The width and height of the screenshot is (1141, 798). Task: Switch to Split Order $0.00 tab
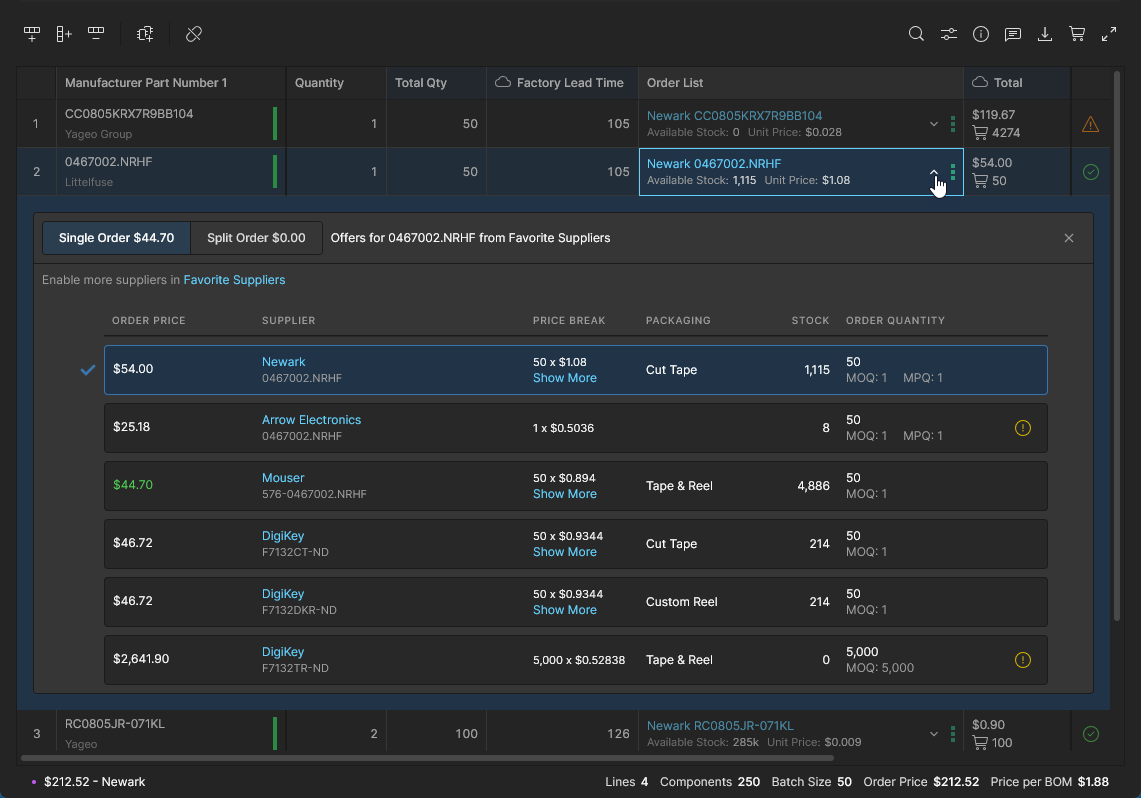pos(256,238)
